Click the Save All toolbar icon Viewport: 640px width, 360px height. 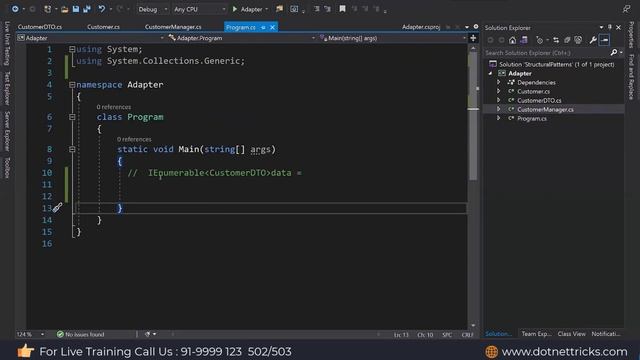[x=87, y=9]
